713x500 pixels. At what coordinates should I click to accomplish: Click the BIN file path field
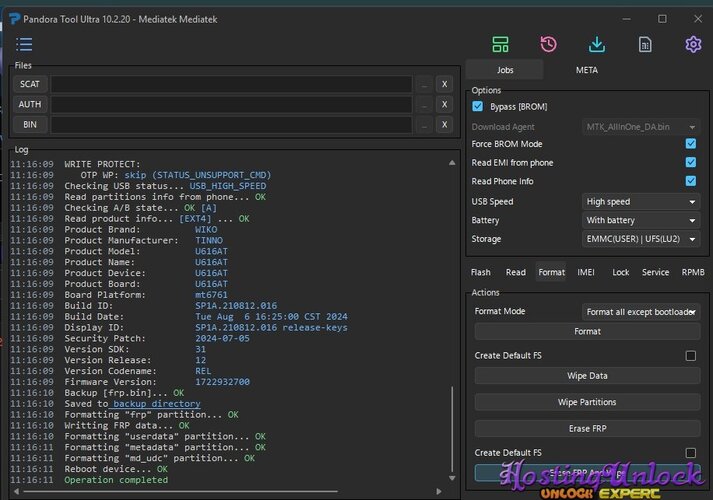(x=231, y=124)
